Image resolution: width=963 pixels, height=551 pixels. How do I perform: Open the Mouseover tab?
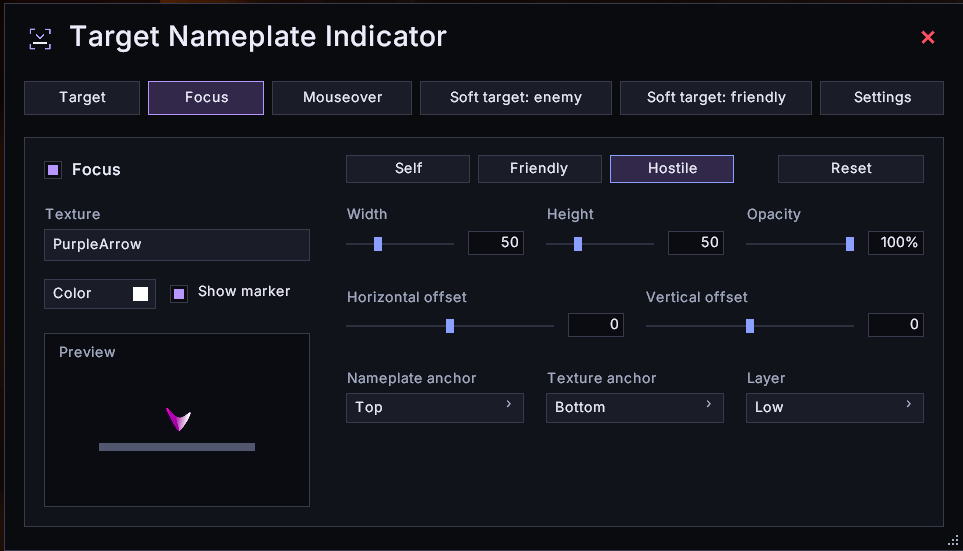click(342, 98)
